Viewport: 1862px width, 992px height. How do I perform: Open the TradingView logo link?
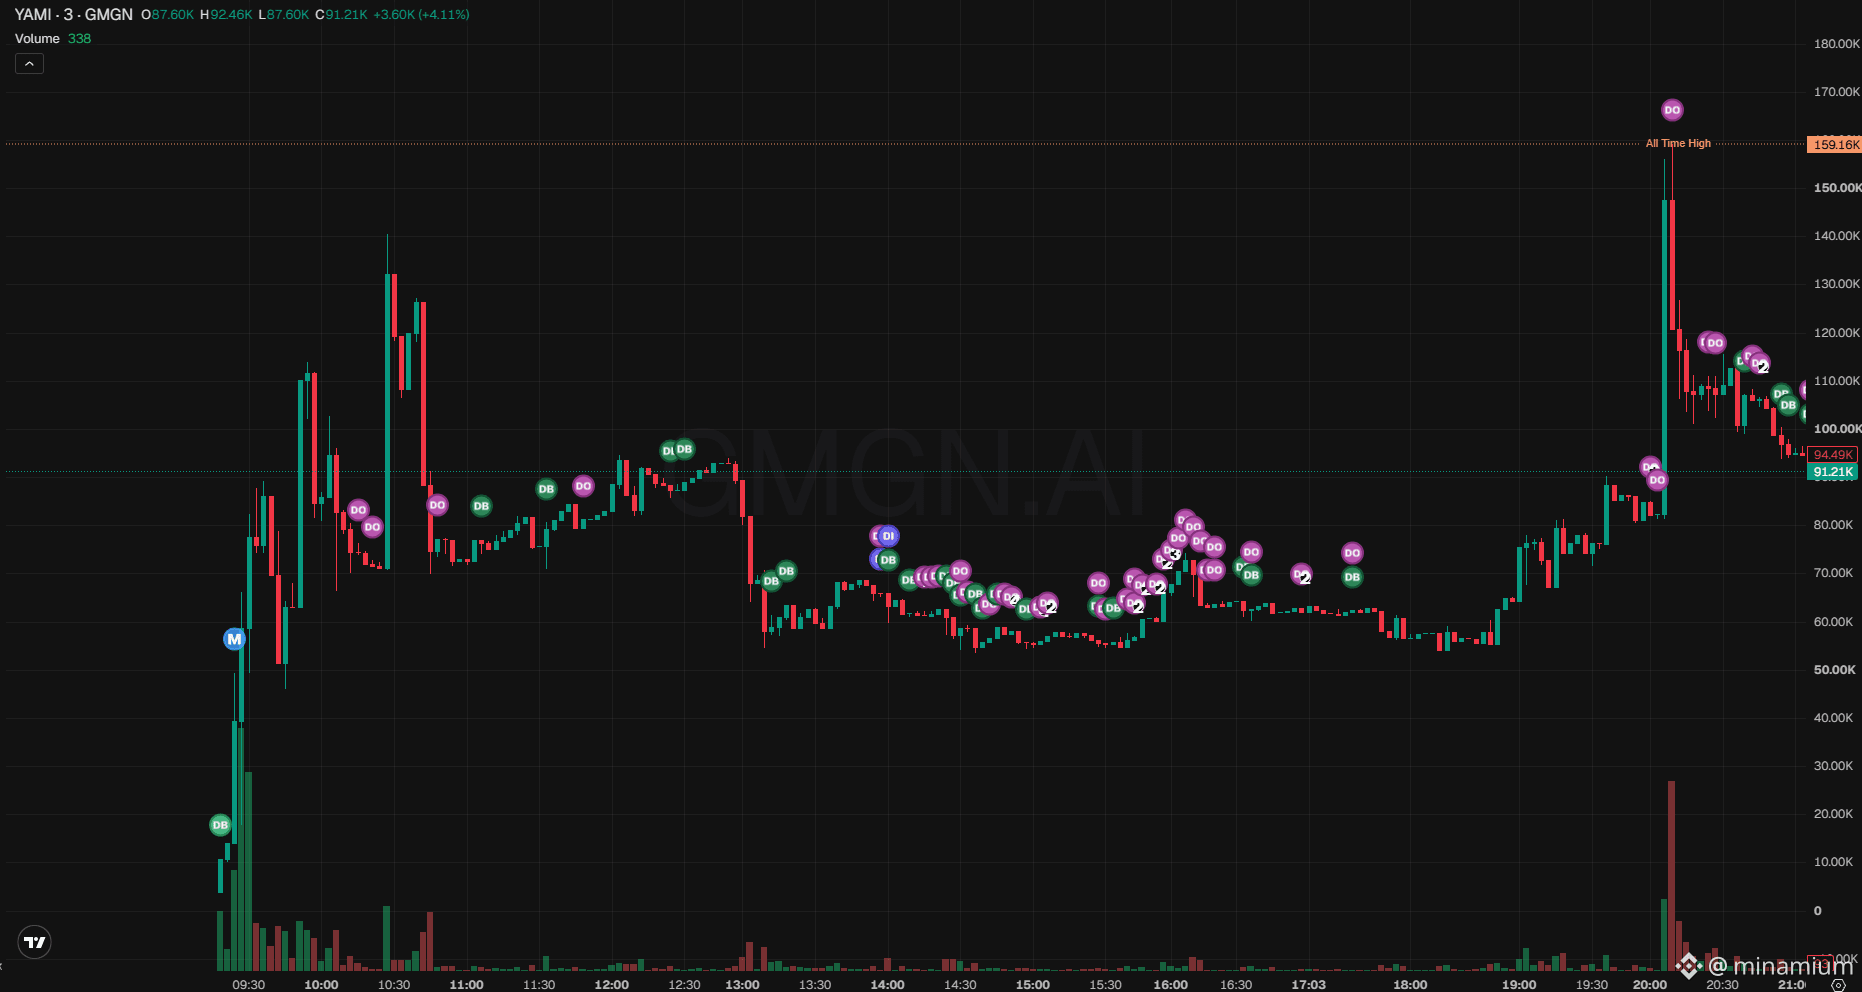[35, 942]
